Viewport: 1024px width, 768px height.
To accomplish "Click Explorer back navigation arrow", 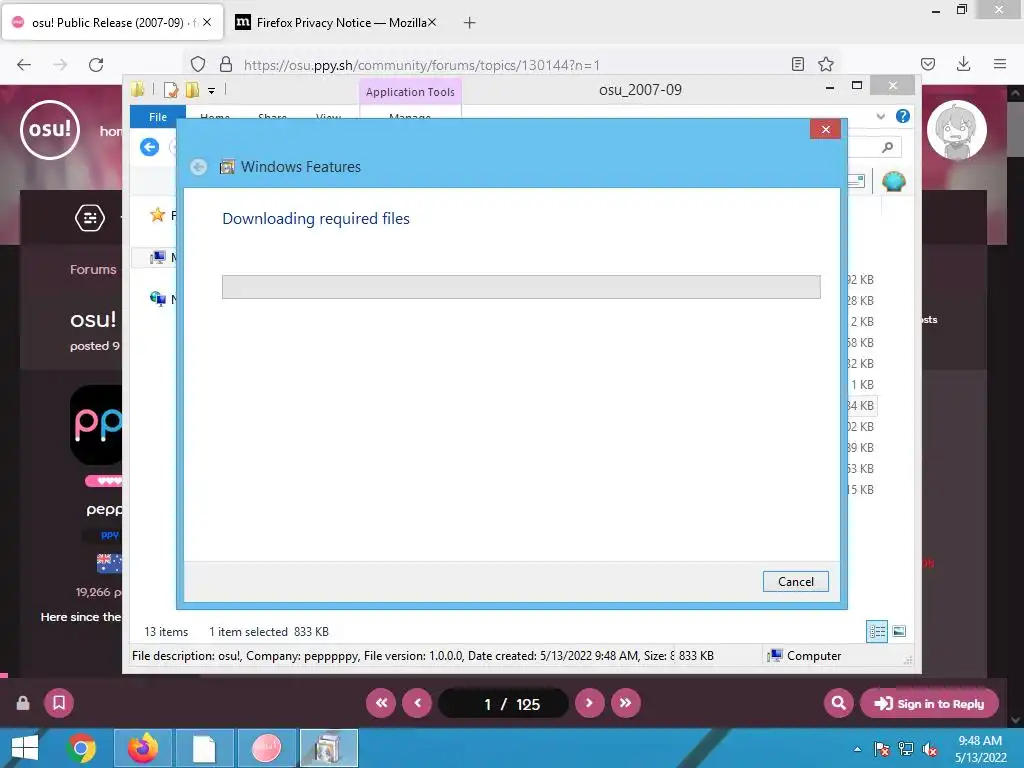I will coord(150,147).
